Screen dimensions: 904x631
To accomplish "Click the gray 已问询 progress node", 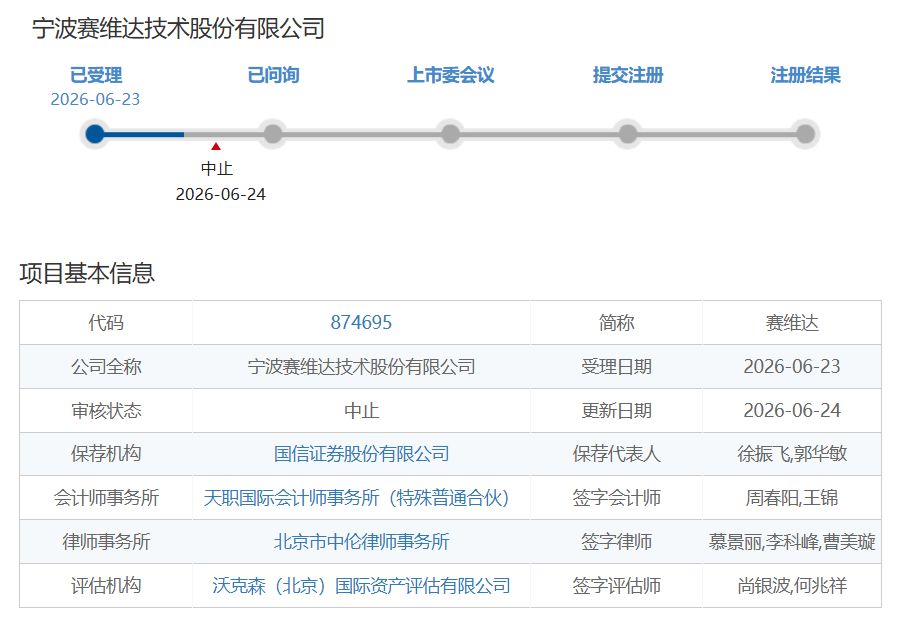I will 273,134.
